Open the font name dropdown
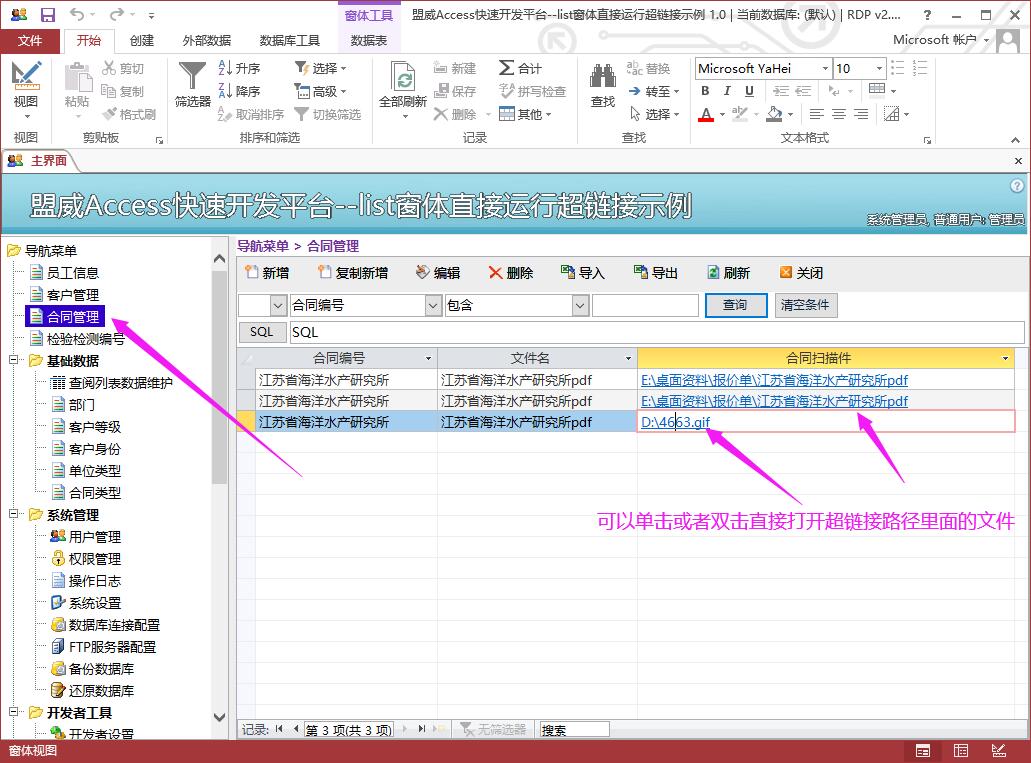Screen dimensions: 1031x763 (825, 68)
